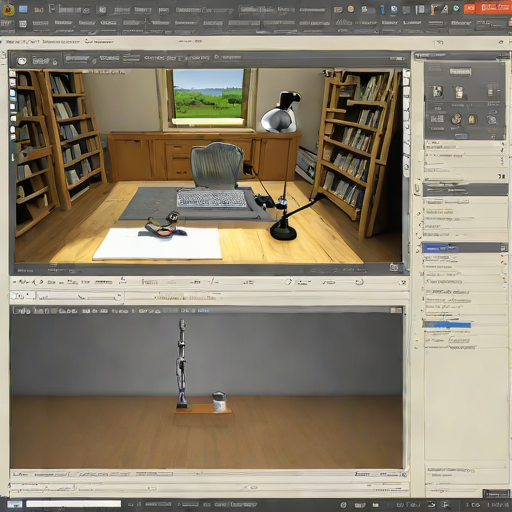512x512 pixels.
Task: Click the round orange app logo icon
Action: [8, 10]
